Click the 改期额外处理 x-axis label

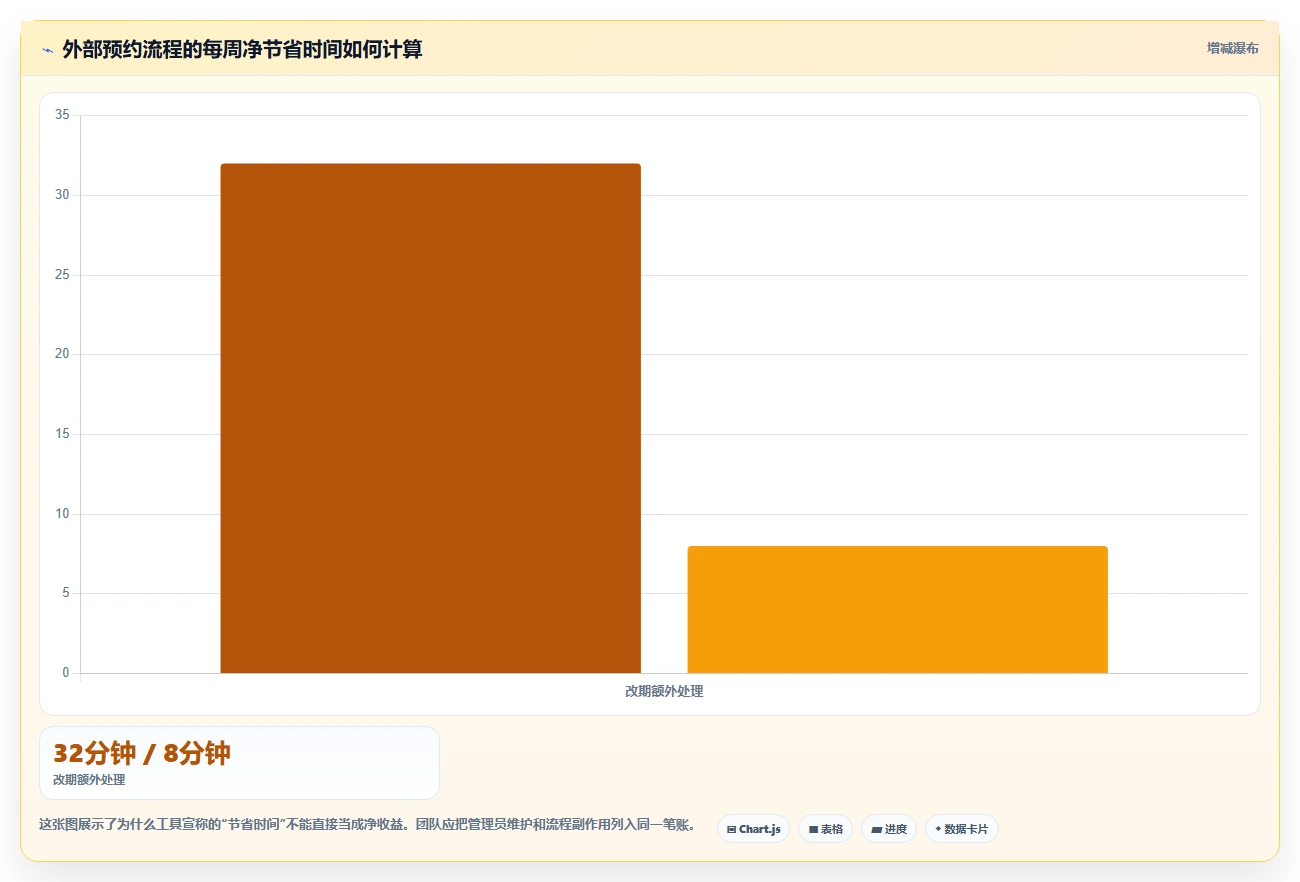[664, 692]
